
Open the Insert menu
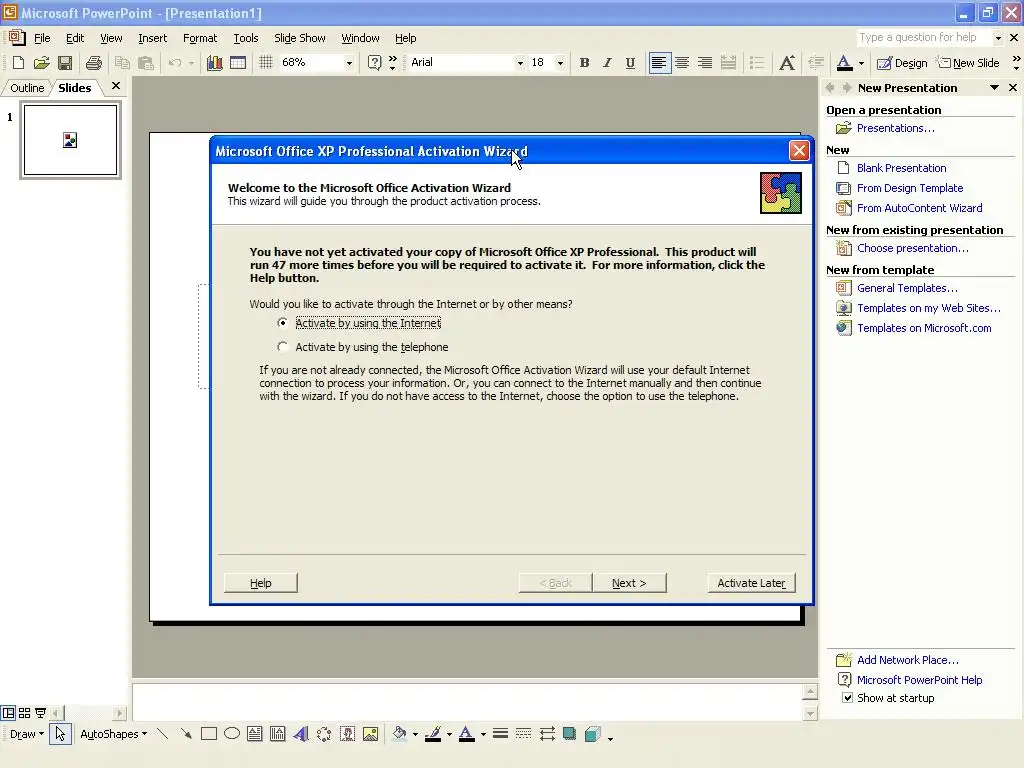pyautogui.click(x=152, y=38)
